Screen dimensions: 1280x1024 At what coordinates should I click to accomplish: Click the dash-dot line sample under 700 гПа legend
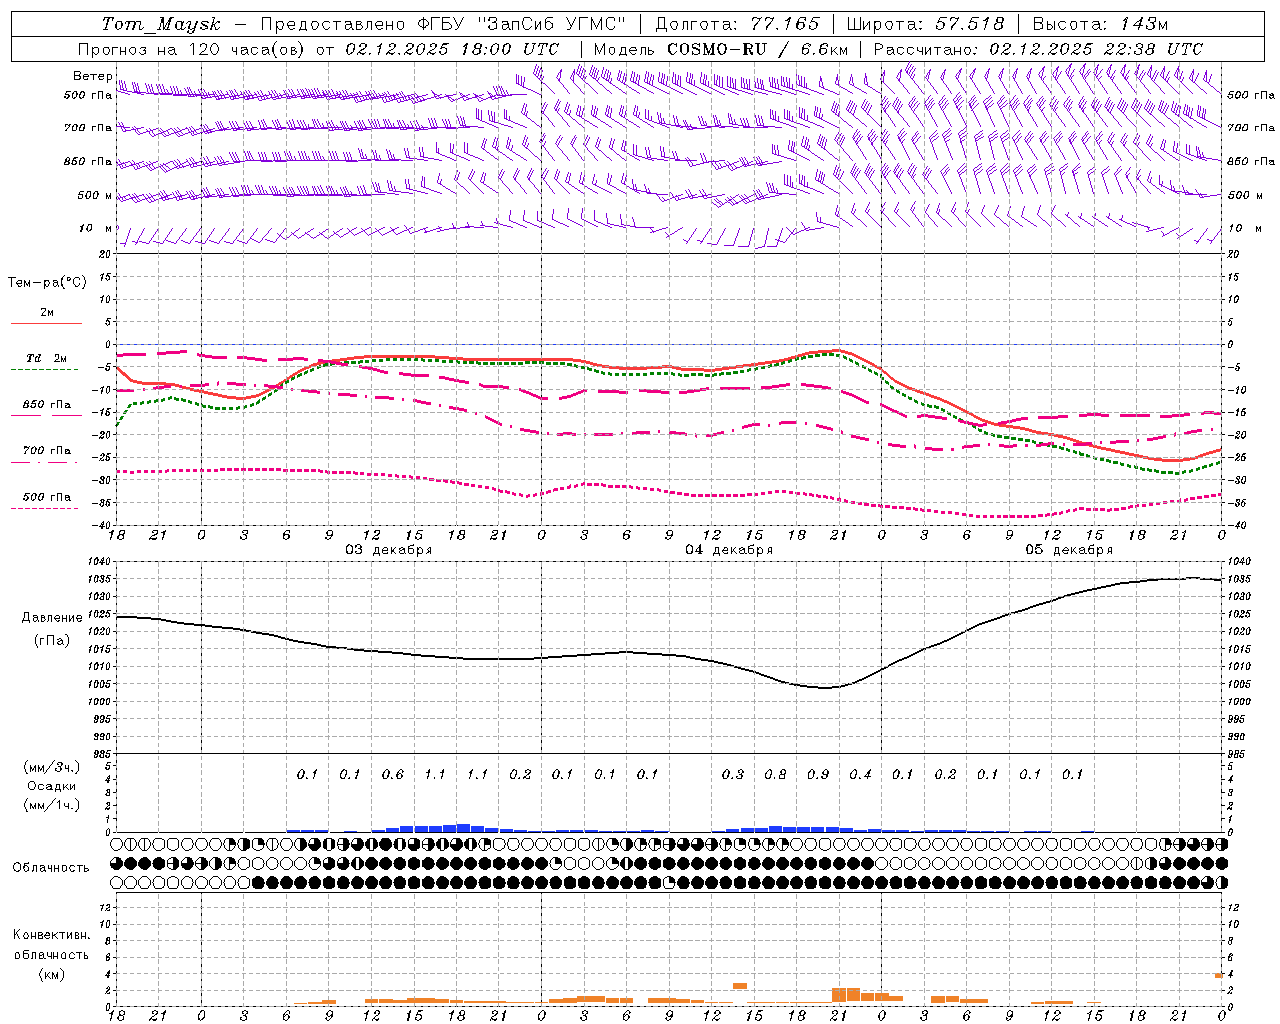[45, 463]
